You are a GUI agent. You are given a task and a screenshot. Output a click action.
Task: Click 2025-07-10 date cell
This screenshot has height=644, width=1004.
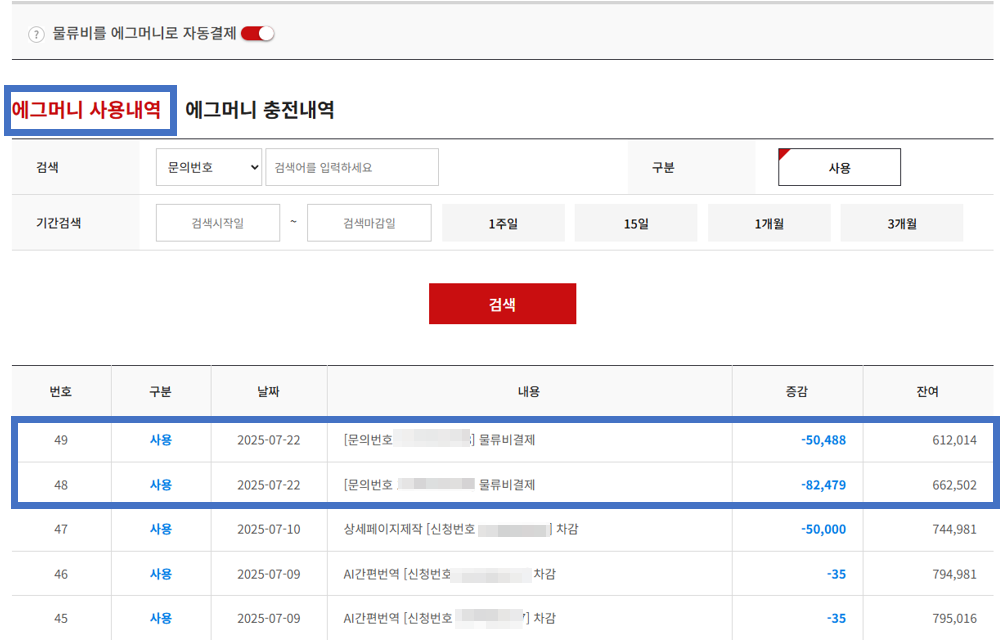(268, 529)
